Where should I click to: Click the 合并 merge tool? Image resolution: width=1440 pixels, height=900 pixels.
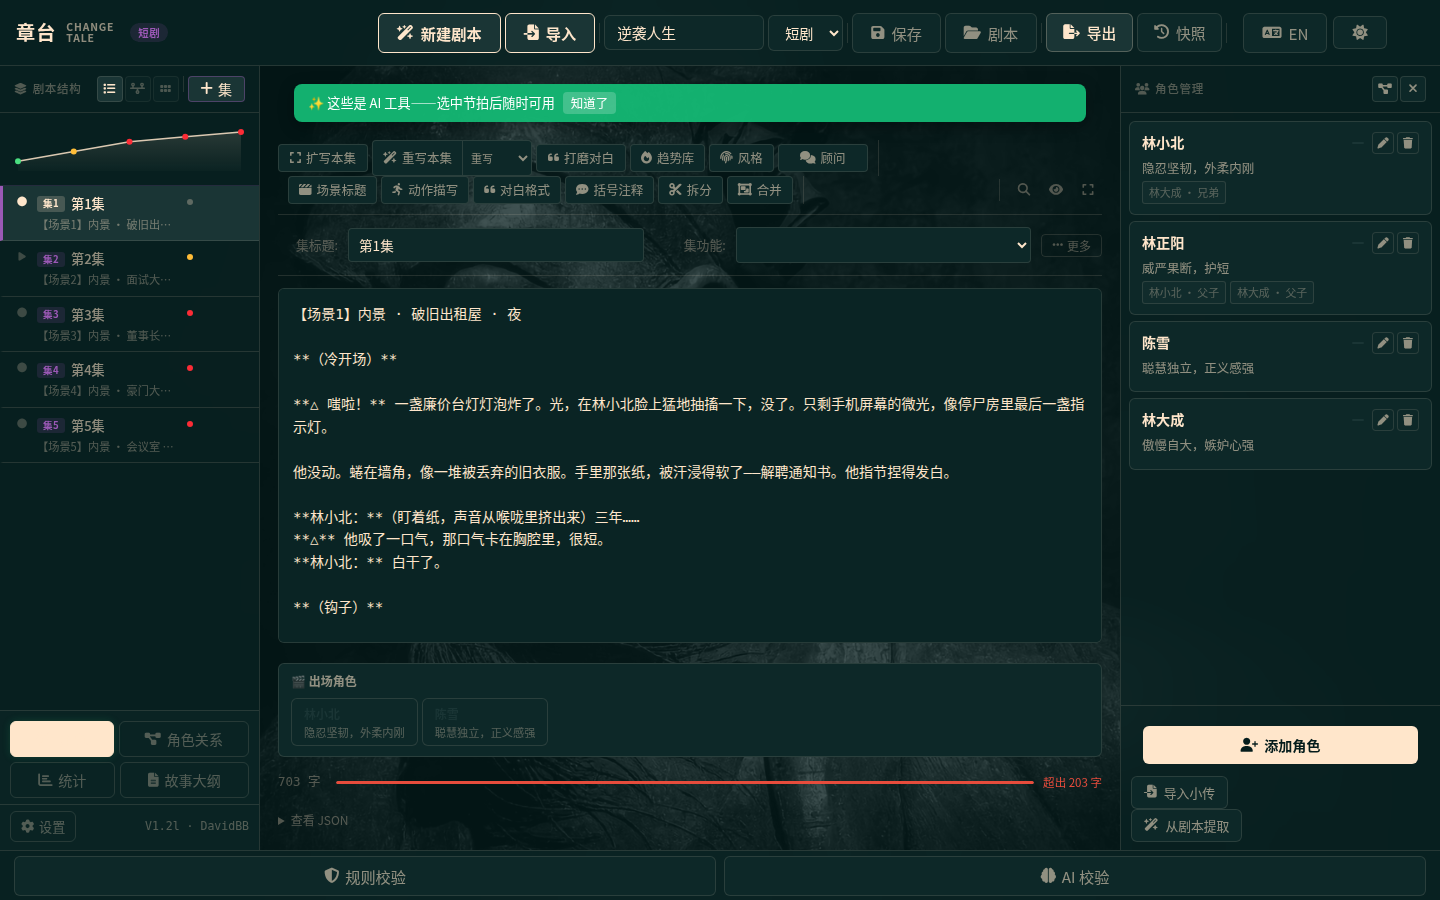click(760, 190)
